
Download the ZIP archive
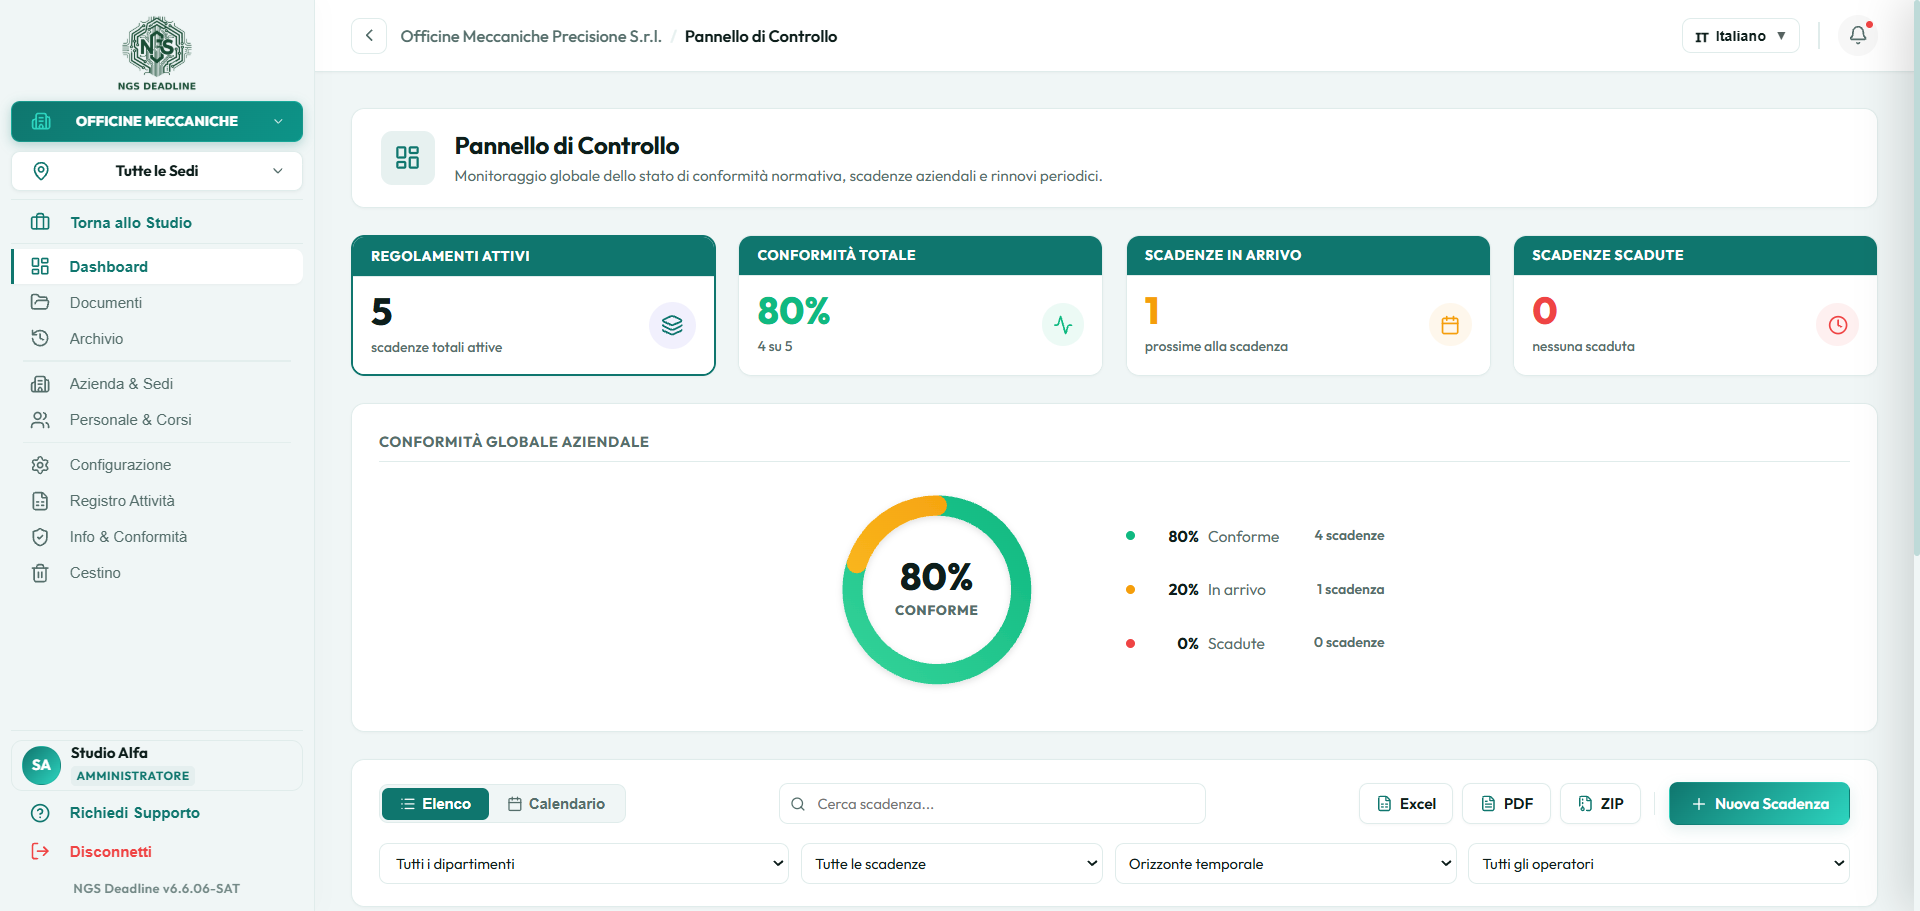pyautogui.click(x=1600, y=804)
